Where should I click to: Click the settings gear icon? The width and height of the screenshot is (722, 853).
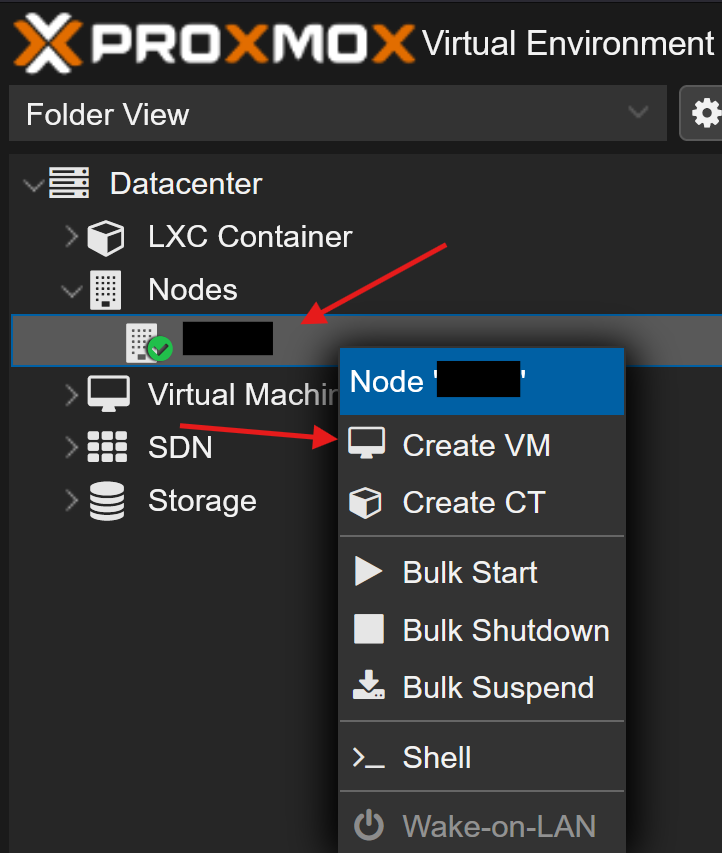tap(706, 113)
